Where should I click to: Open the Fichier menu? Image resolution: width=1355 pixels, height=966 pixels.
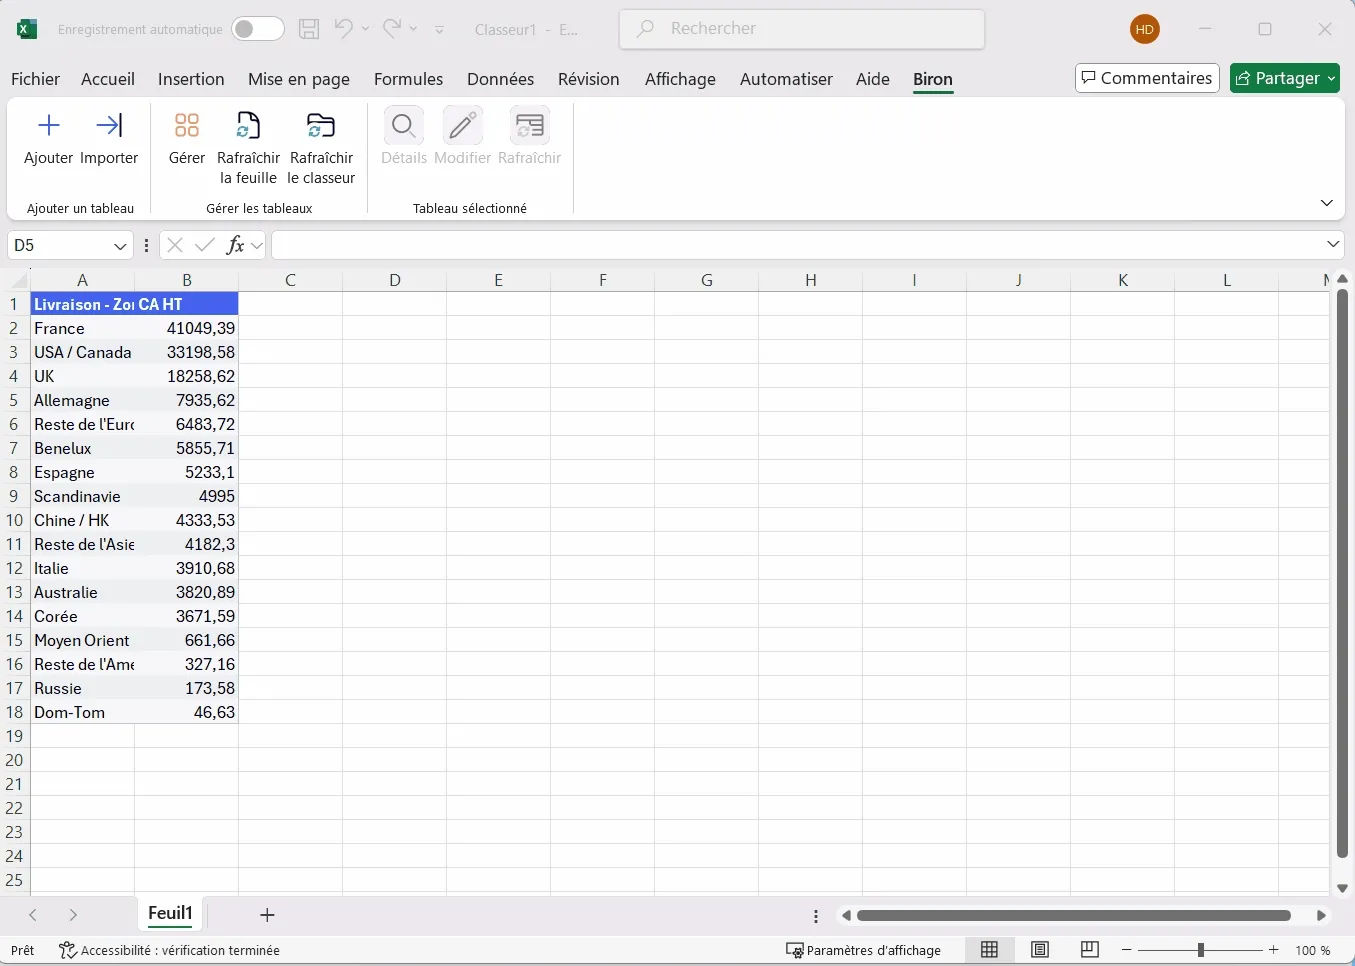pyautogui.click(x=35, y=79)
